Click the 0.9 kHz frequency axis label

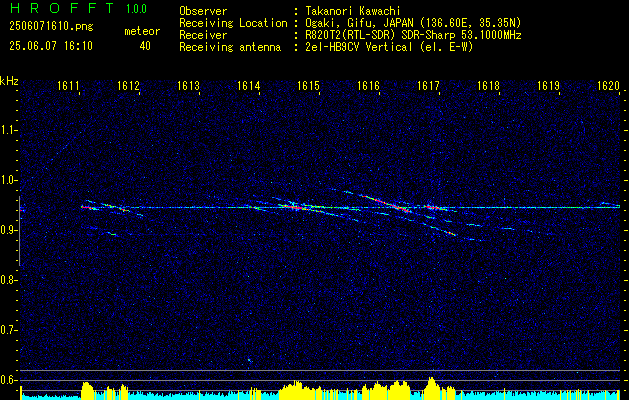click(8, 230)
